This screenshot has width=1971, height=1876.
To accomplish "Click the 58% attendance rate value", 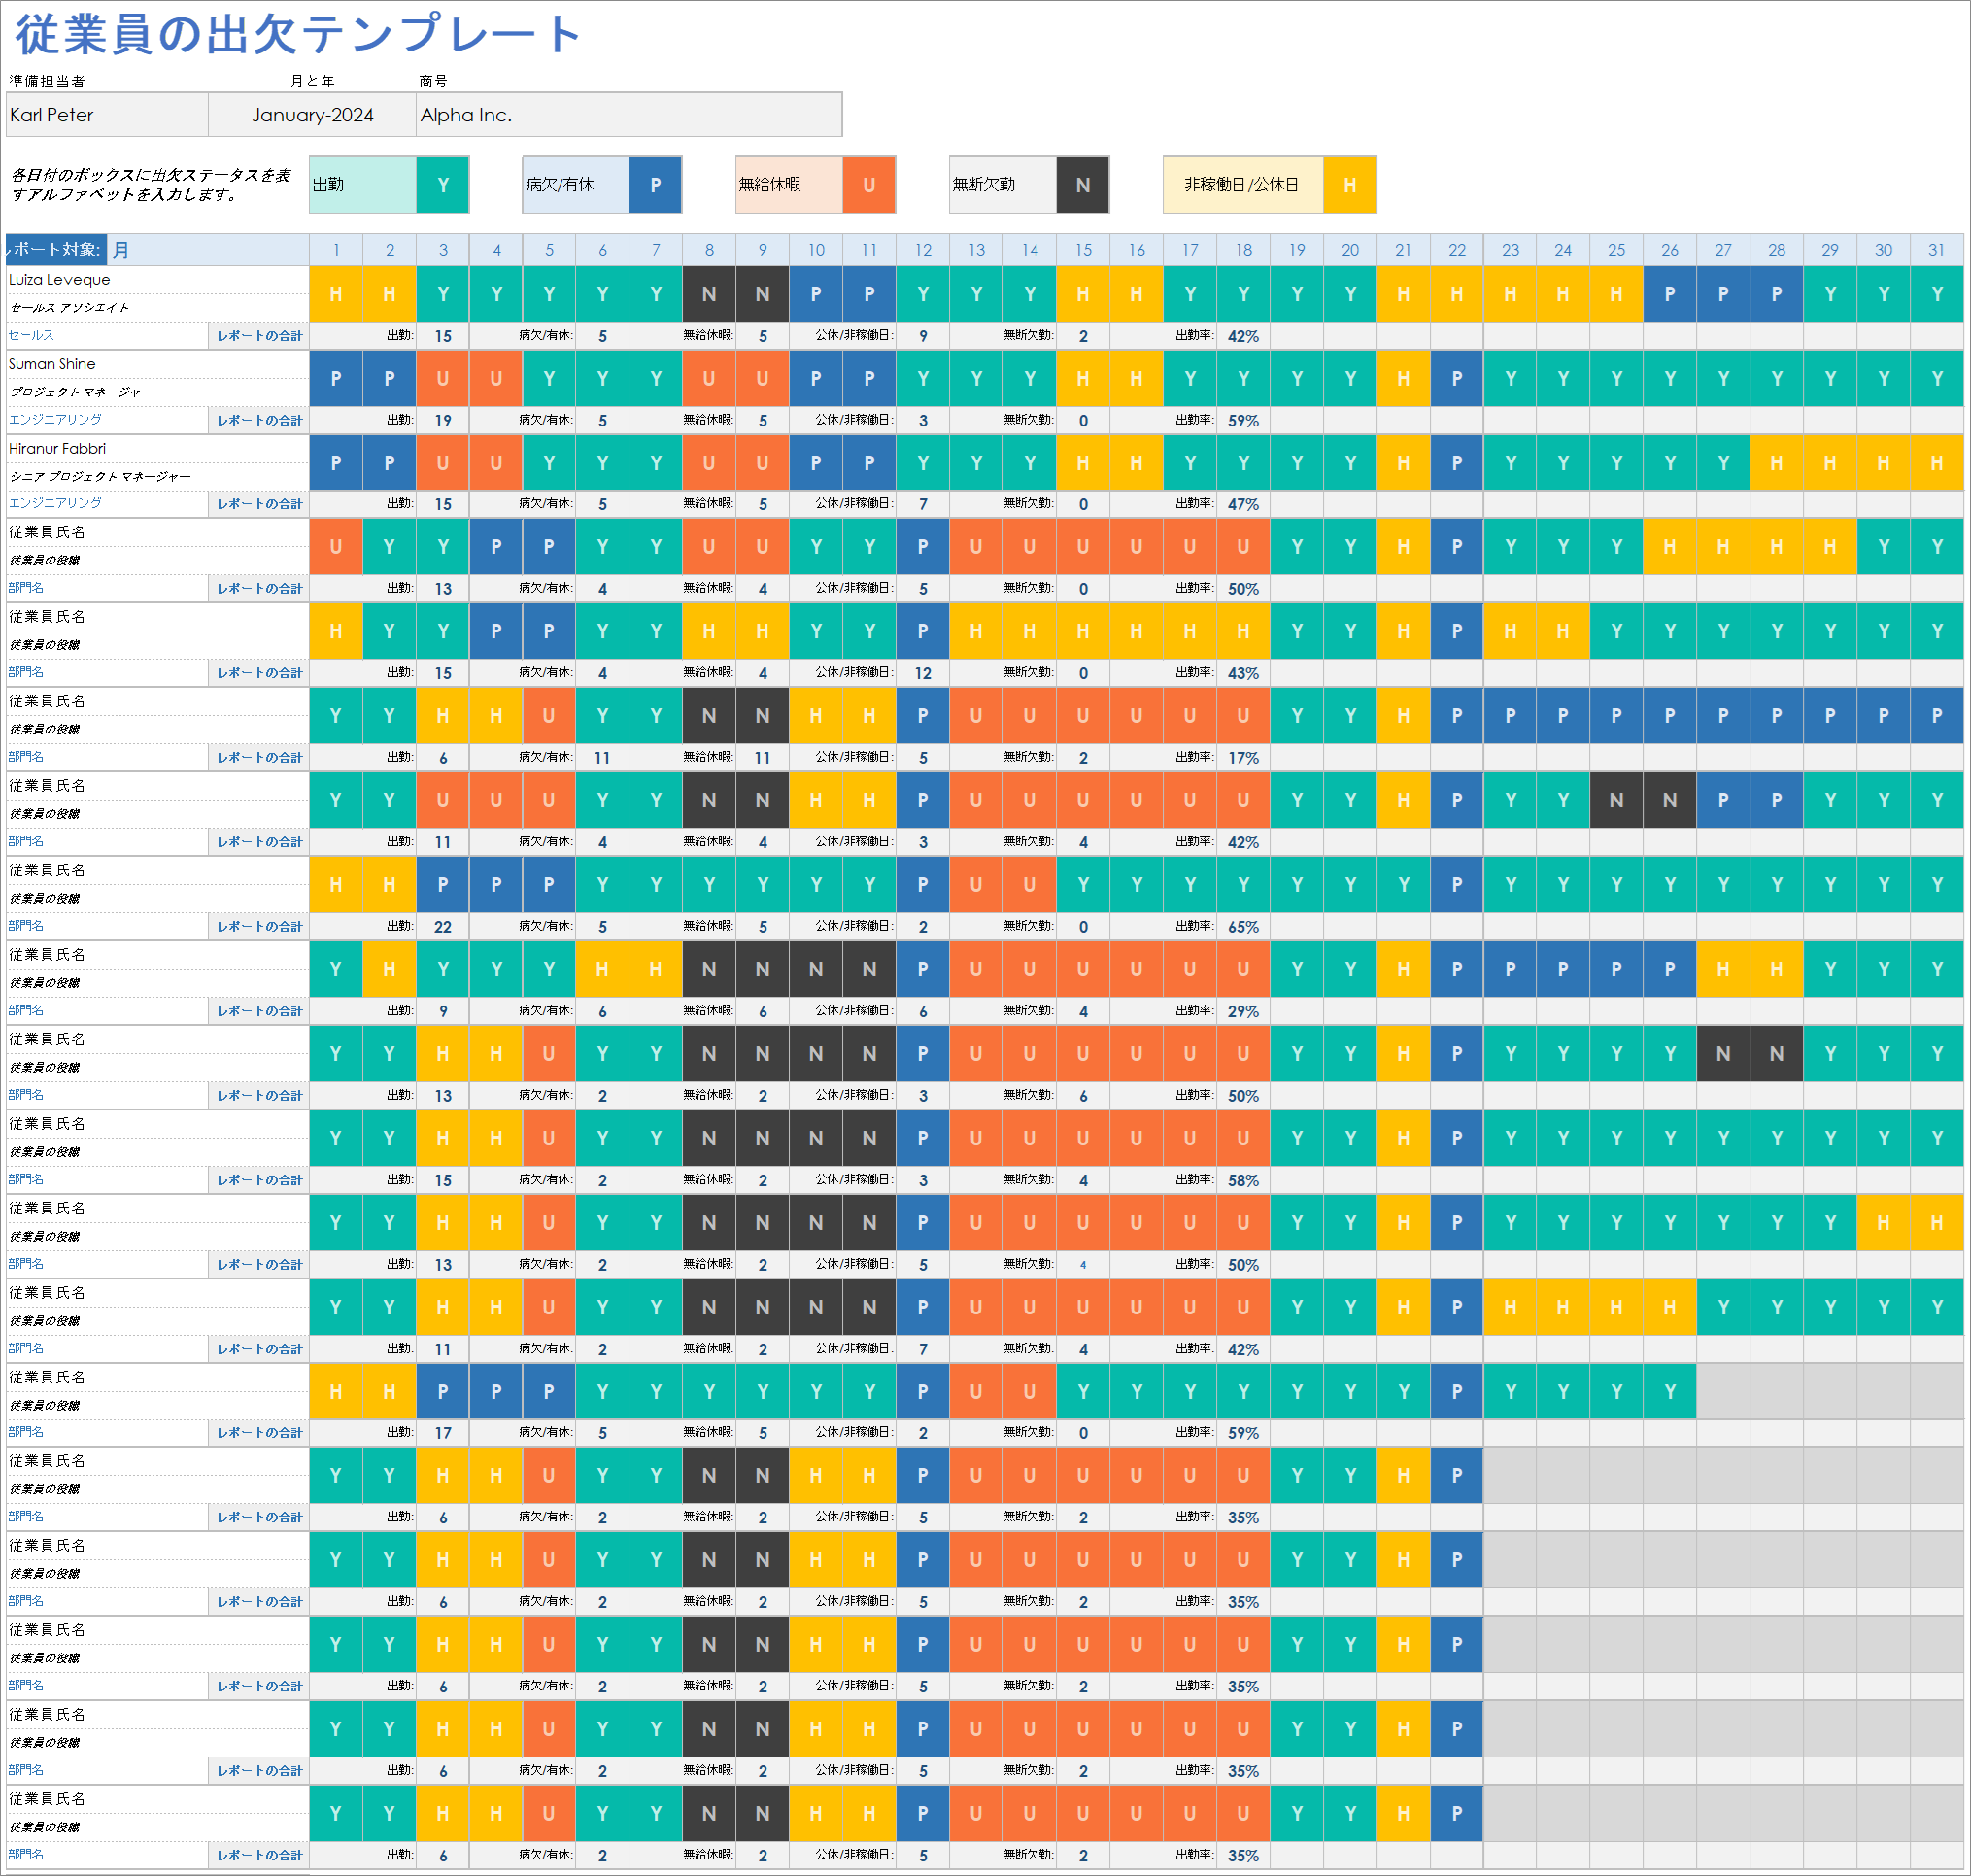I will [1243, 1181].
